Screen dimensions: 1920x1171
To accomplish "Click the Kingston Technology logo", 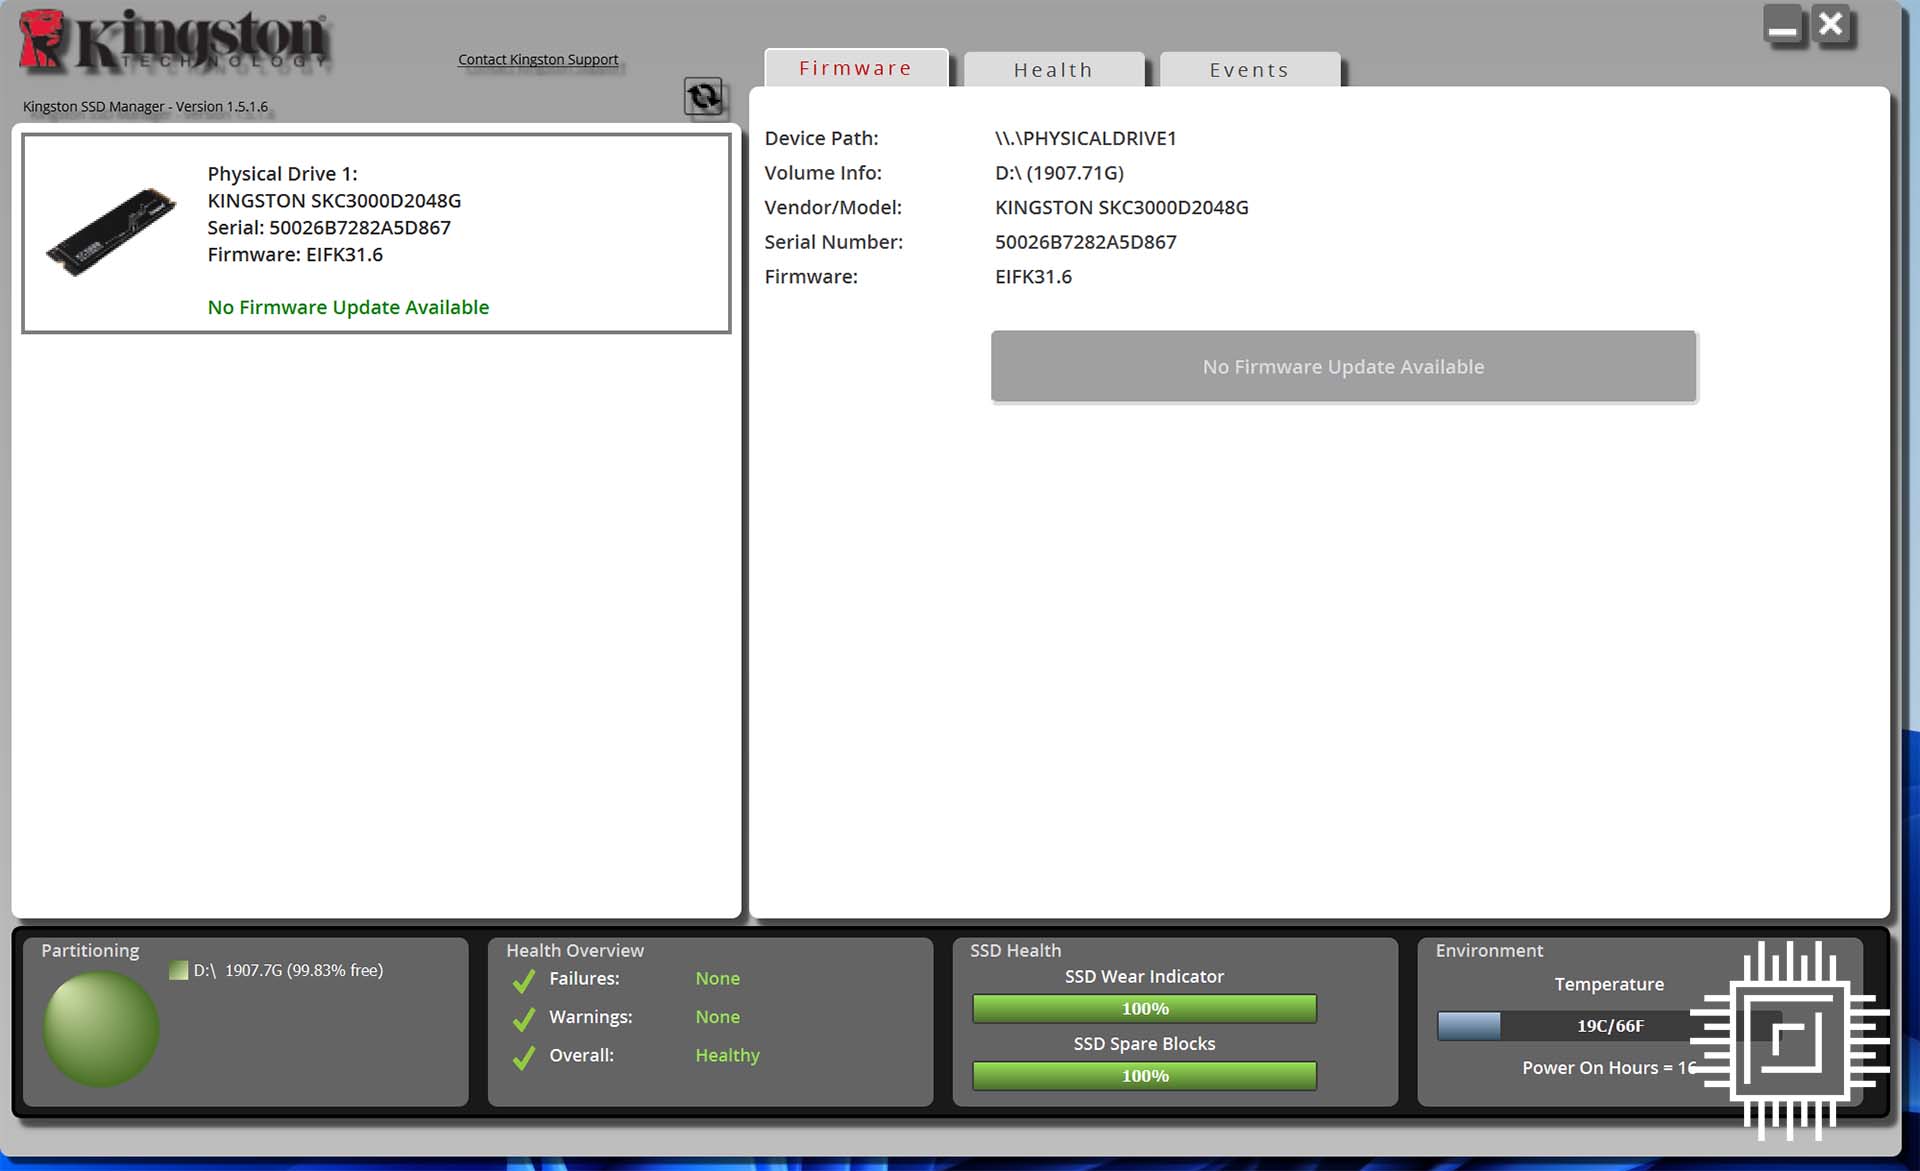I will pos(175,41).
